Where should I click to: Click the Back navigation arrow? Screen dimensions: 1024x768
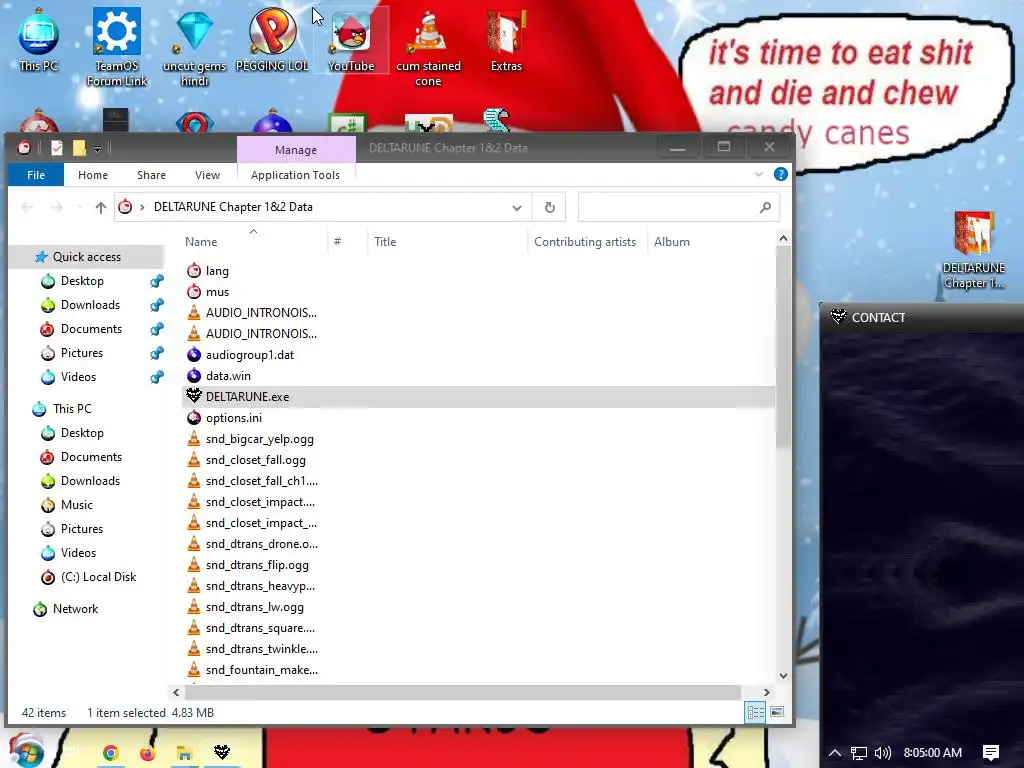27,208
